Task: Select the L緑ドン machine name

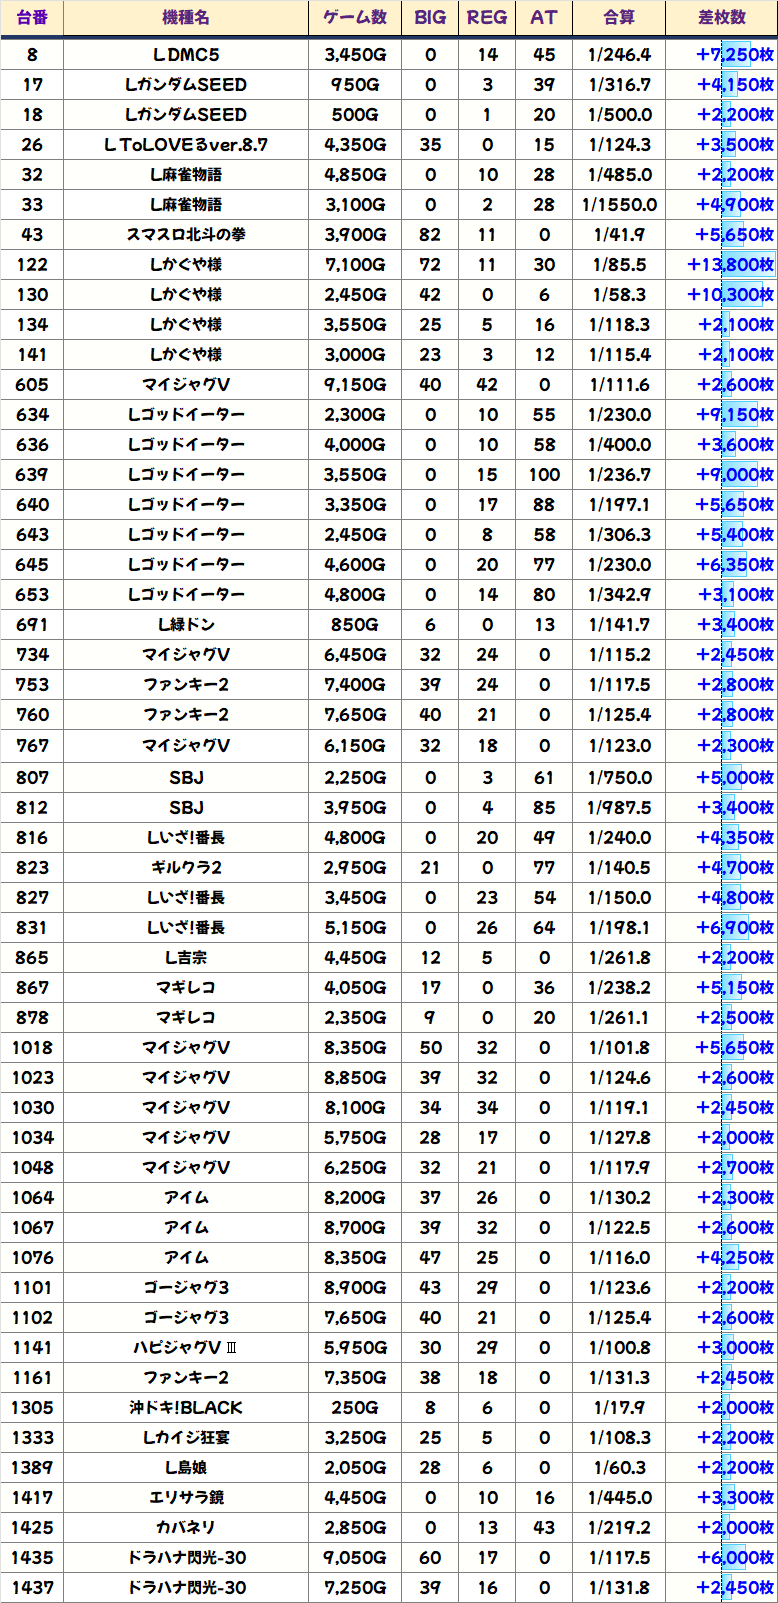Action: 186,625
